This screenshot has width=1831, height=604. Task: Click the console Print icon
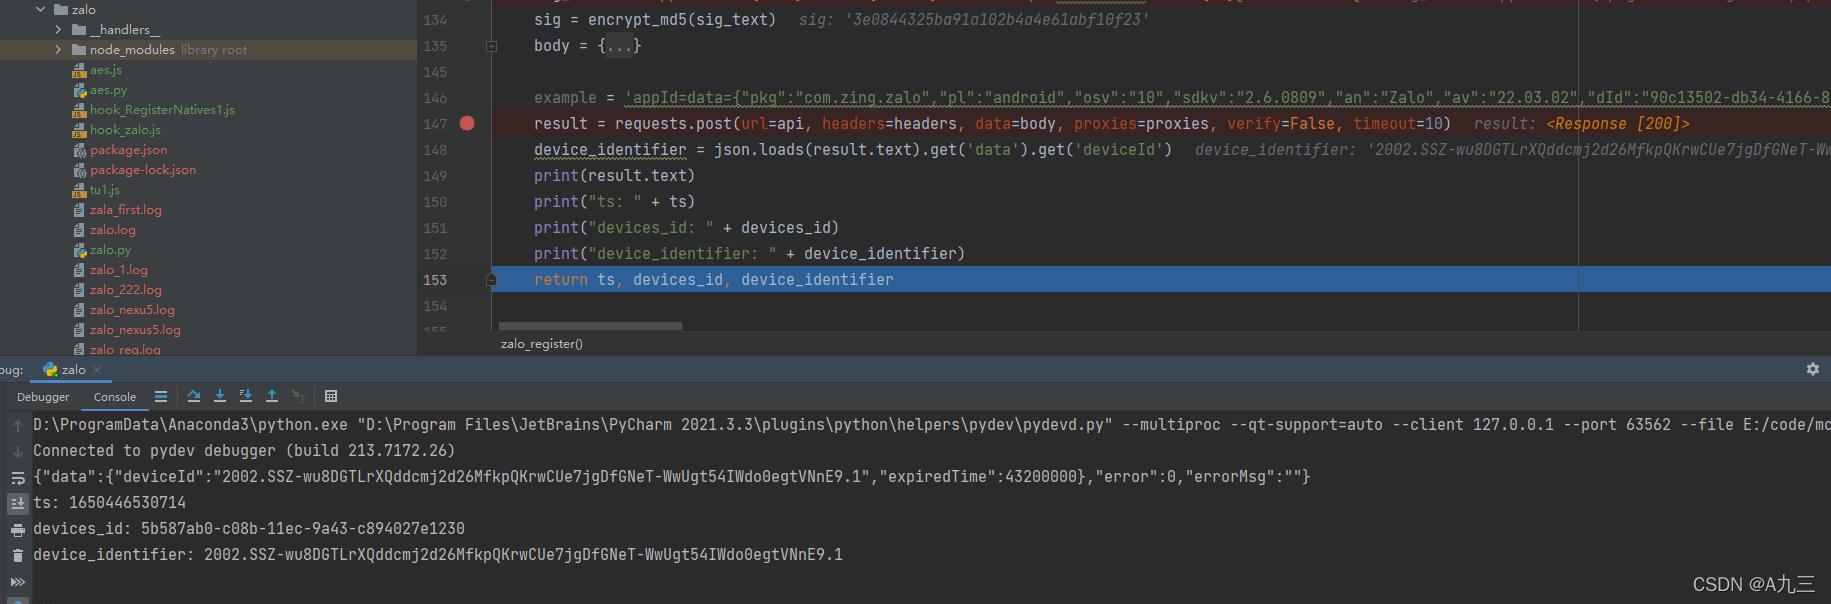pos(18,530)
